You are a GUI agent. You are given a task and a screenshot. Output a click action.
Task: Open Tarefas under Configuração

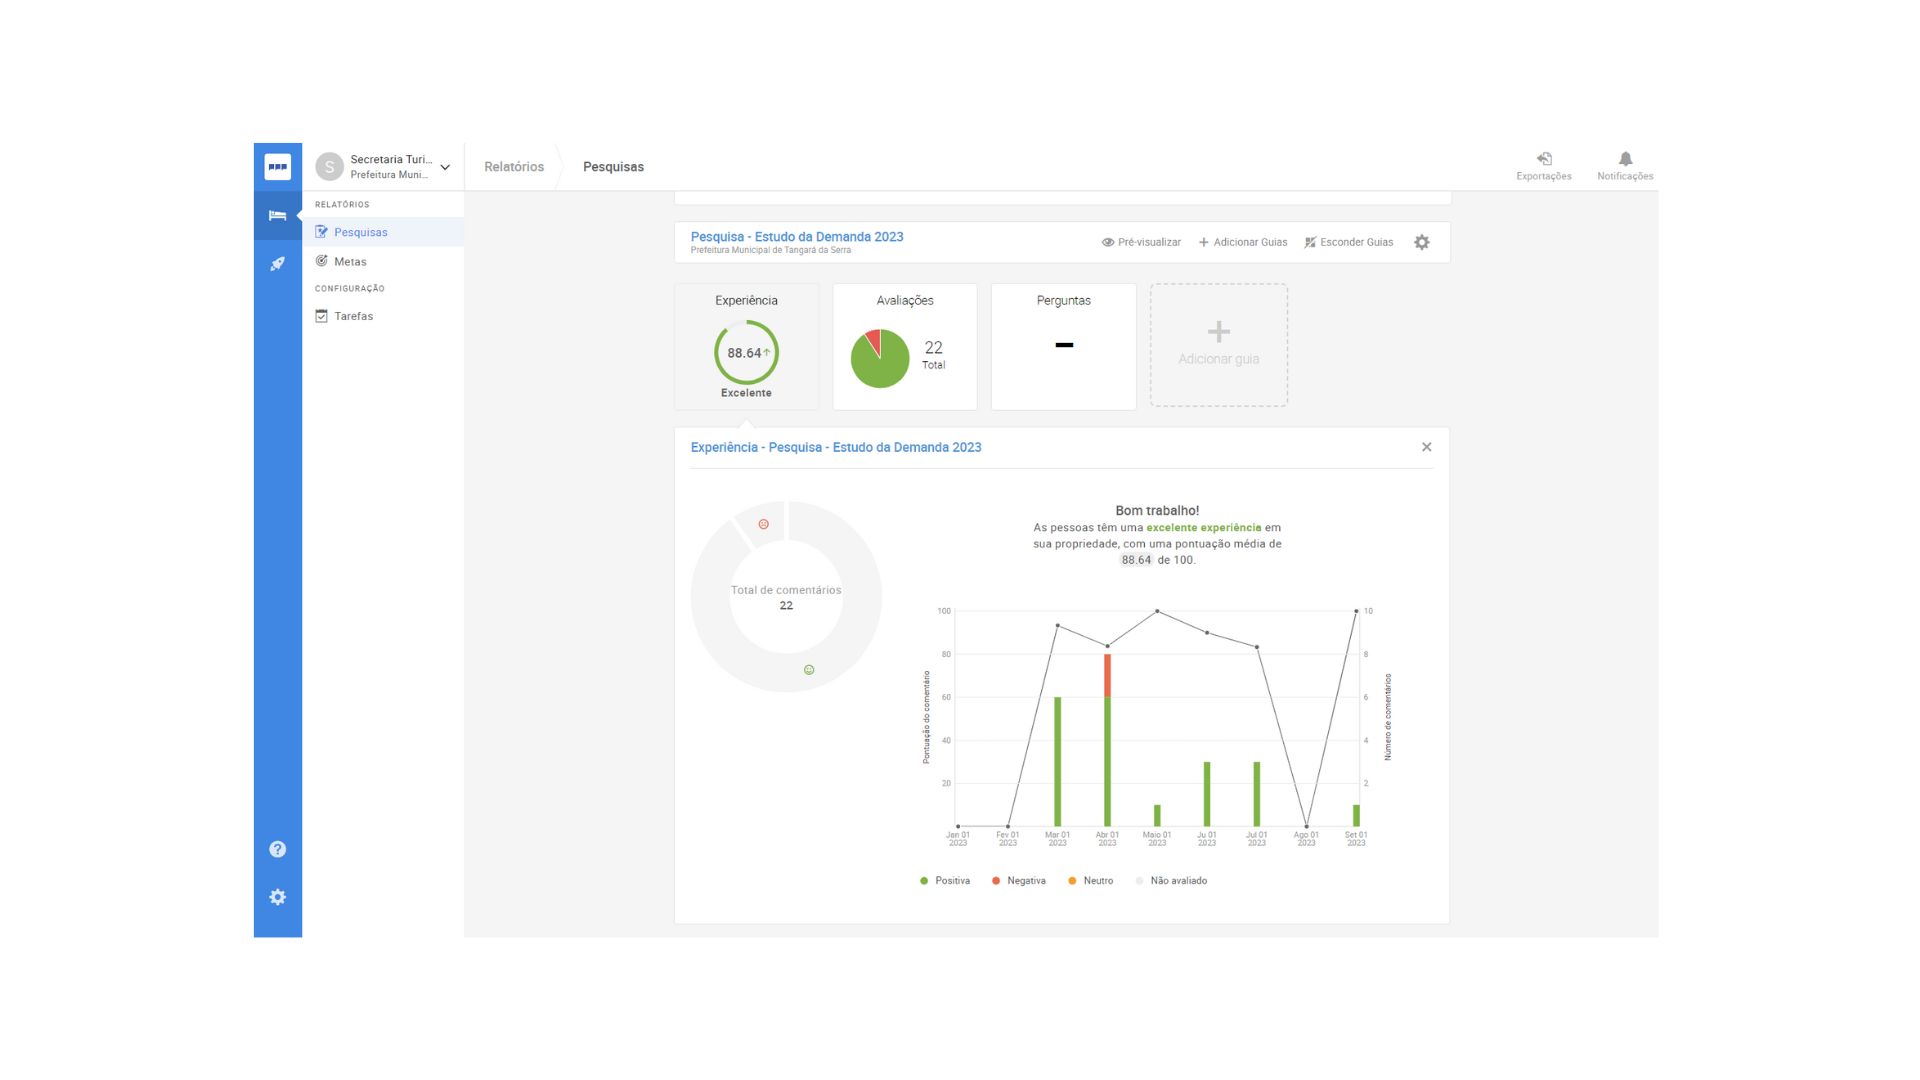click(383, 316)
